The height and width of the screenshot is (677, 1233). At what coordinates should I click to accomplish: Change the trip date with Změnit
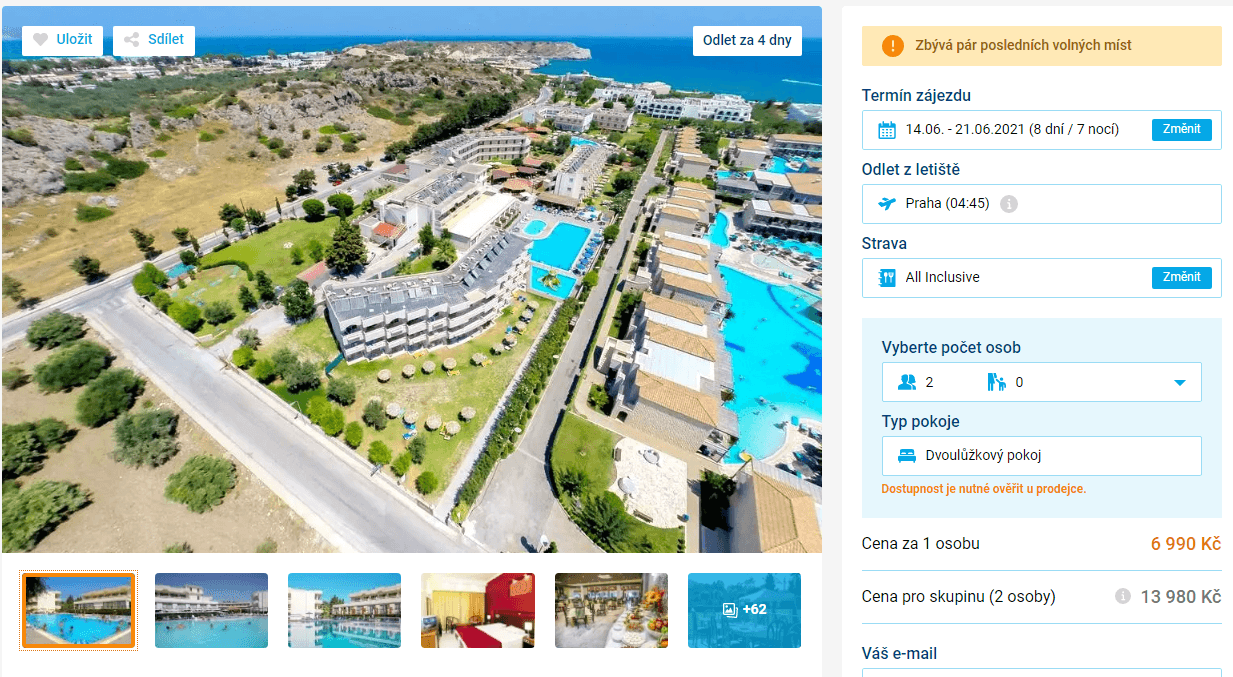tap(1182, 130)
